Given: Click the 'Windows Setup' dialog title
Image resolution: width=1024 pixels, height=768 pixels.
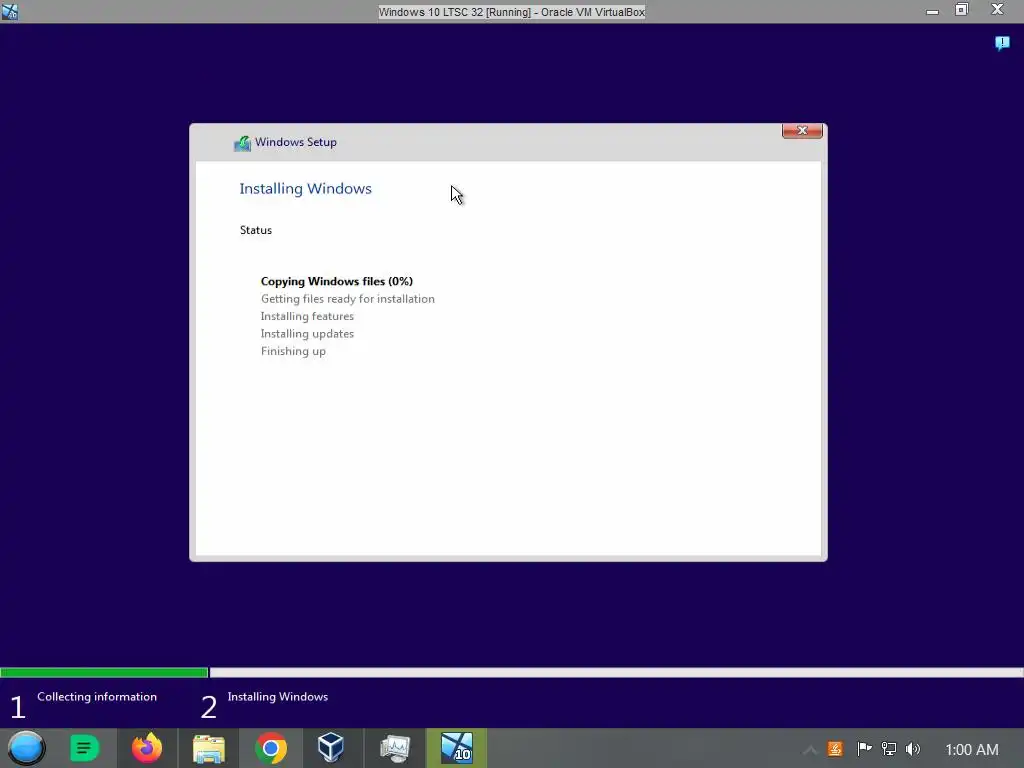Looking at the screenshot, I should click(296, 142).
